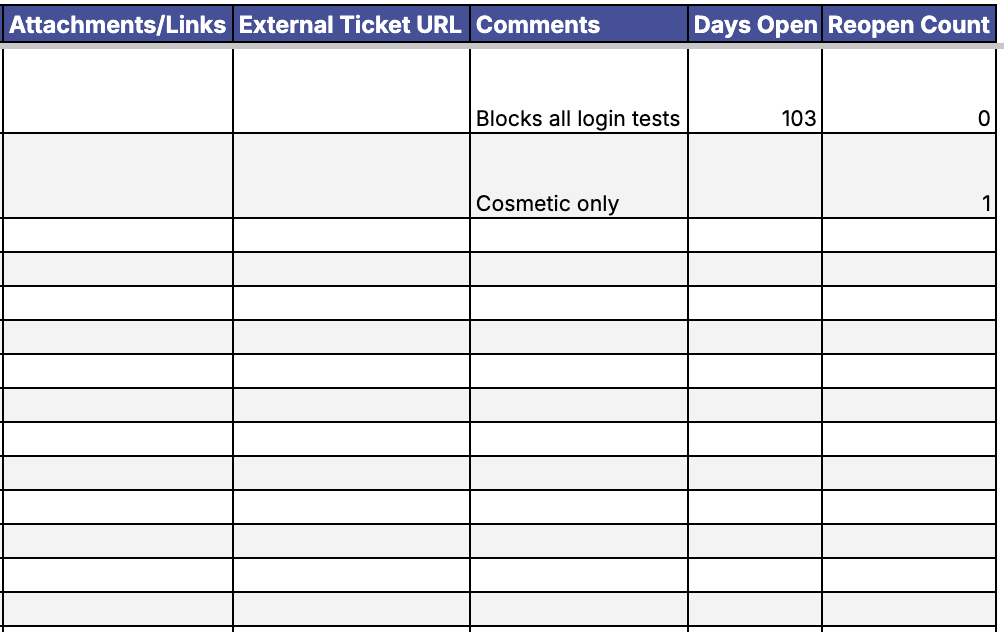The width and height of the screenshot is (1004, 632).
Task: Click the Reopen Count column header
Action: tap(909, 25)
